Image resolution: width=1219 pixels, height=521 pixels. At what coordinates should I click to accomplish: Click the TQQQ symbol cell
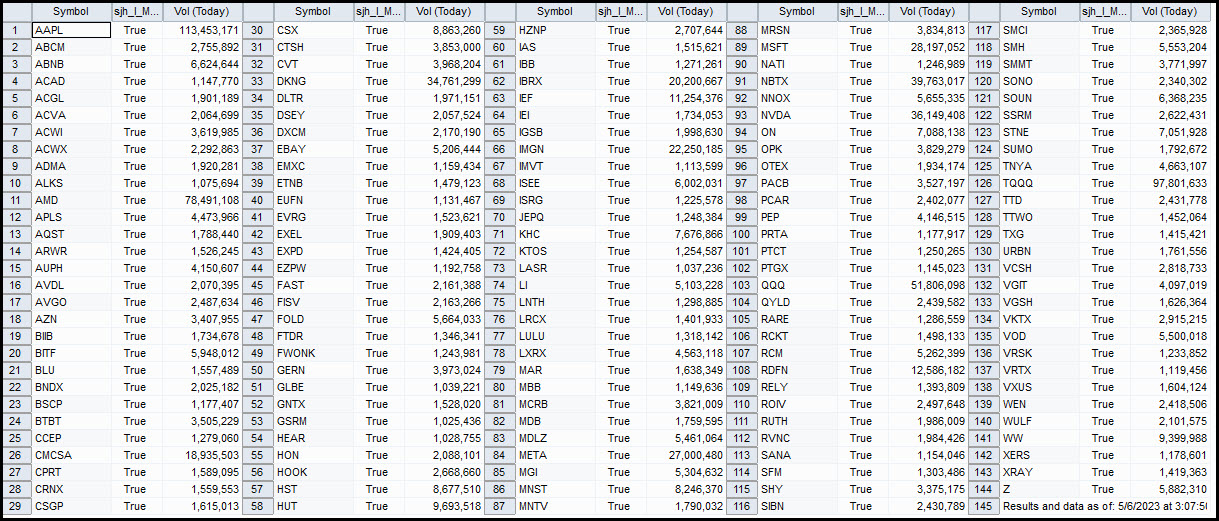click(1039, 183)
